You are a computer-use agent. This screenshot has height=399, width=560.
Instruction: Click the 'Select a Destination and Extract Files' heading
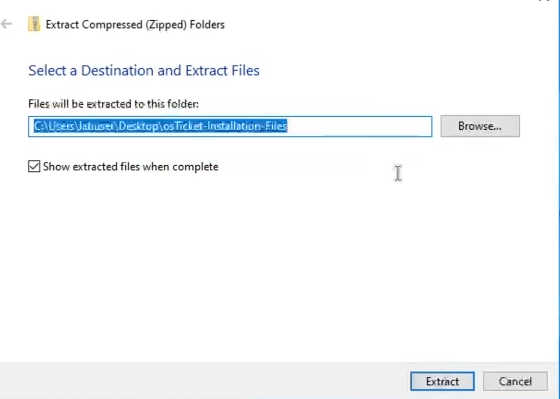[144, 70]
